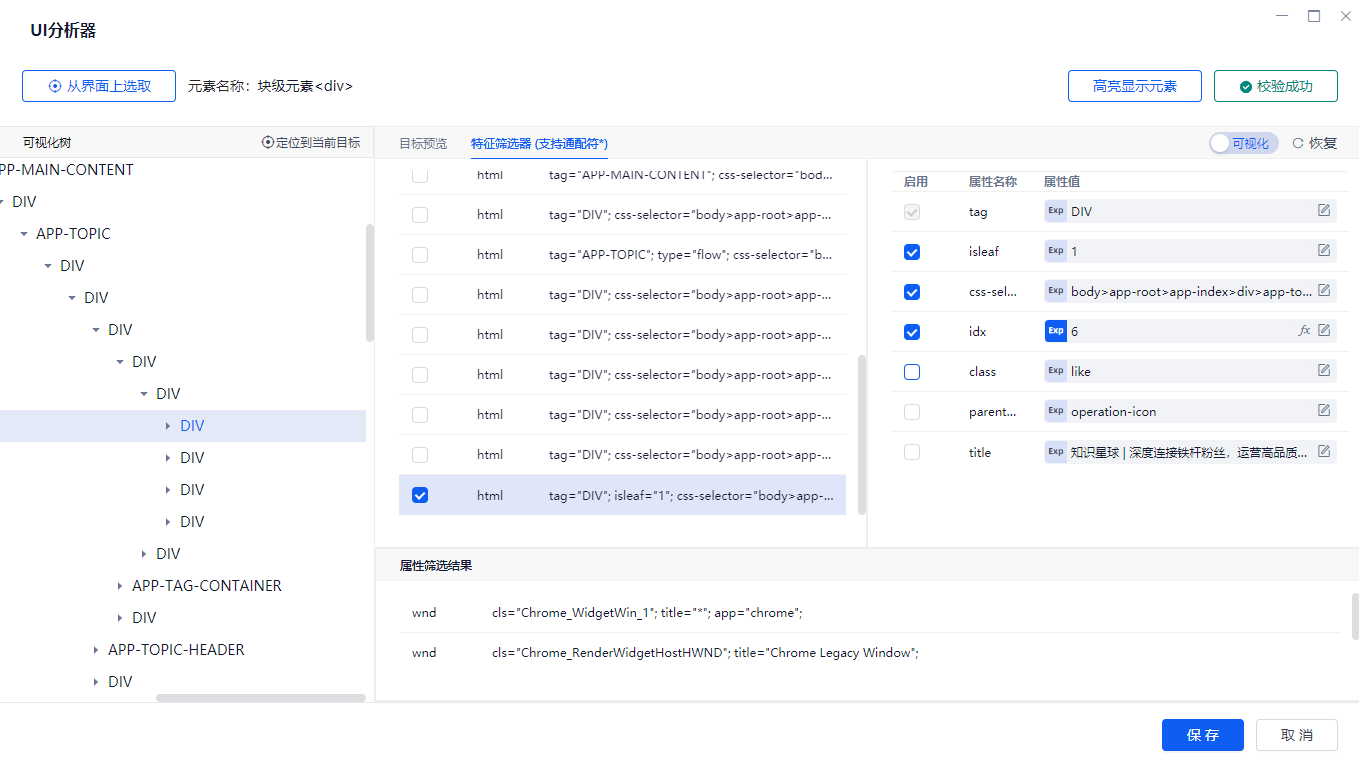Open the editor icon for the css-selector value
This screenshot has height=764, width=1359.
[1324, 290]
